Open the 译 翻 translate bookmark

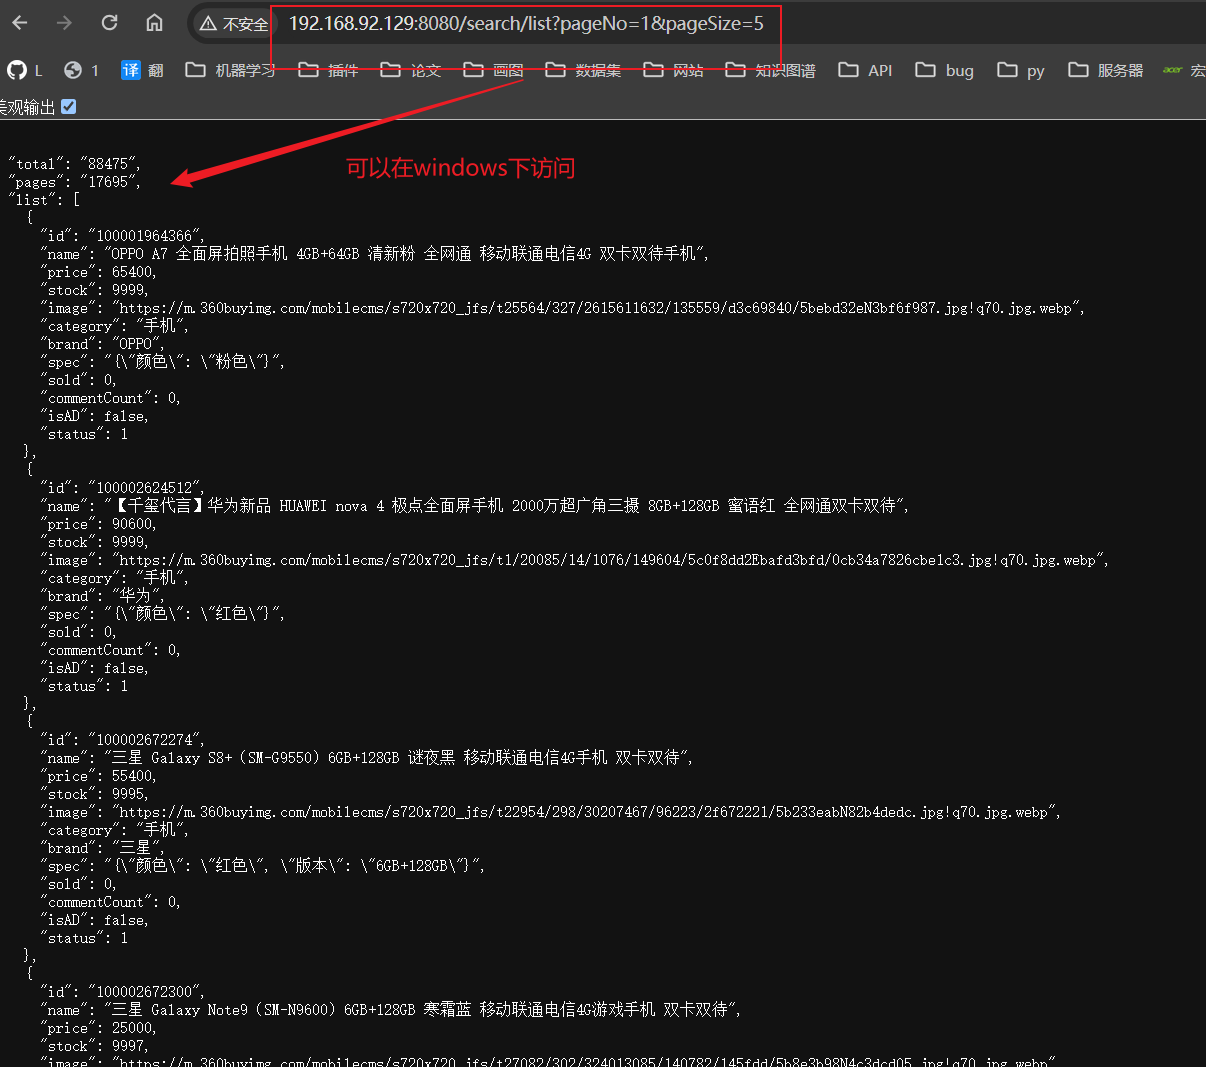(x=142, y=70)
